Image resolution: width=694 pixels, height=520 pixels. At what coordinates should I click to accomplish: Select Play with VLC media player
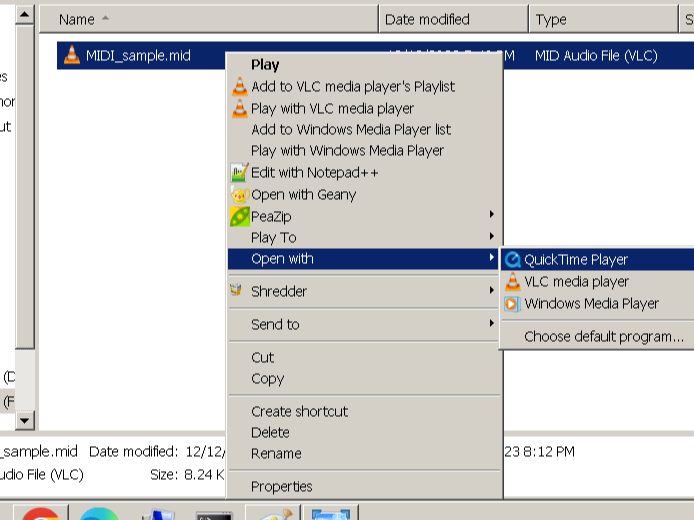tap(365, 108)
